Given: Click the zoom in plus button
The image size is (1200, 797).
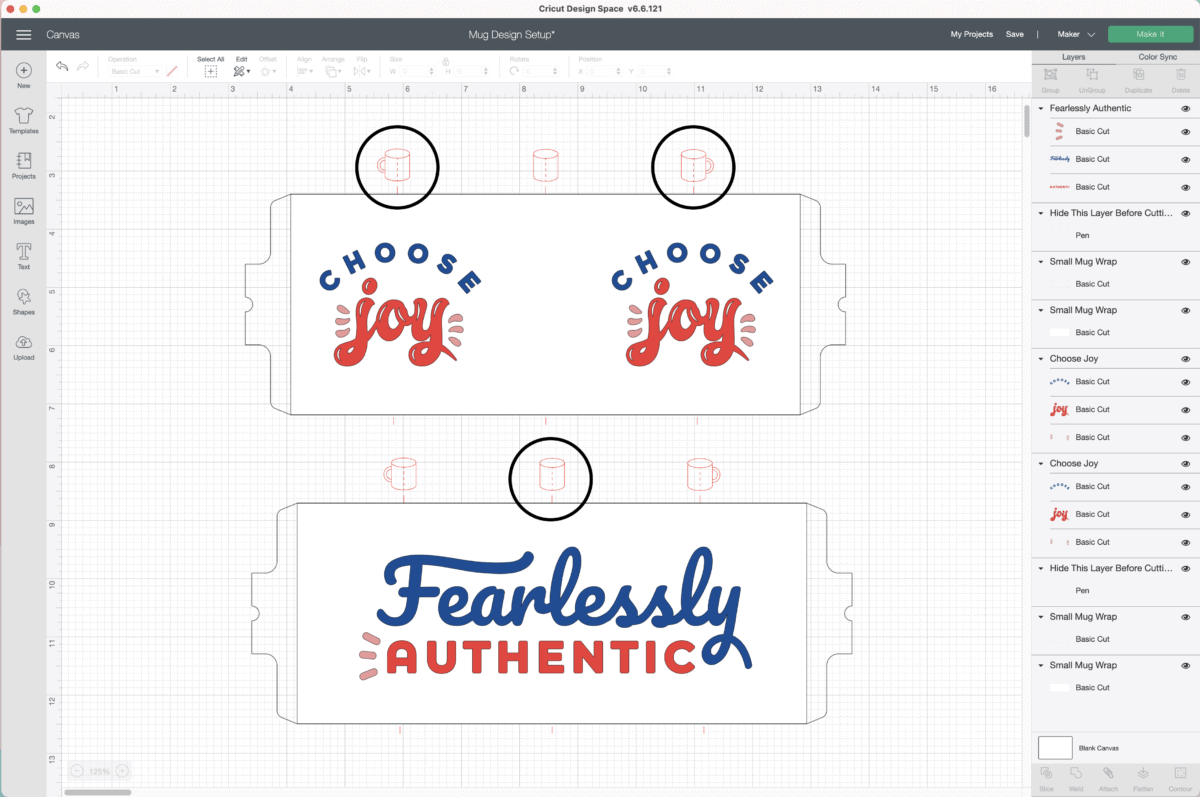Looking at the screenshot, I should point(122,771).
